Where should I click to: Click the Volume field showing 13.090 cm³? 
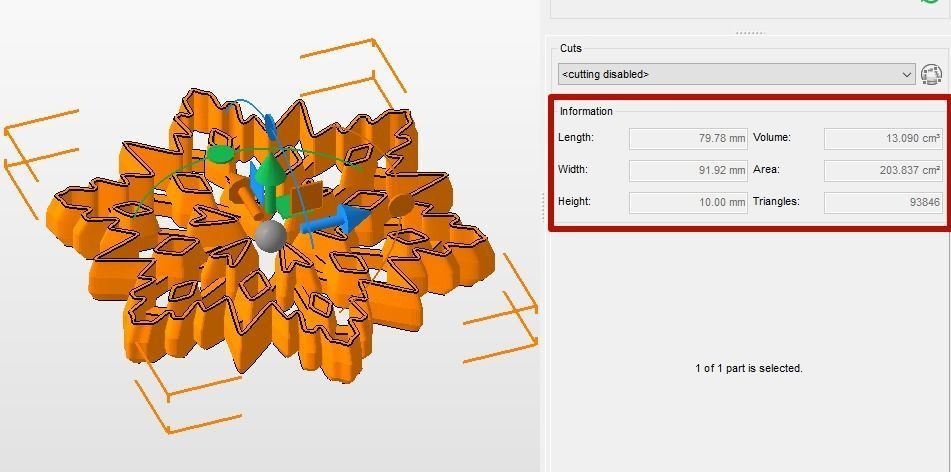pyautogui.click(x=883, y=138)
